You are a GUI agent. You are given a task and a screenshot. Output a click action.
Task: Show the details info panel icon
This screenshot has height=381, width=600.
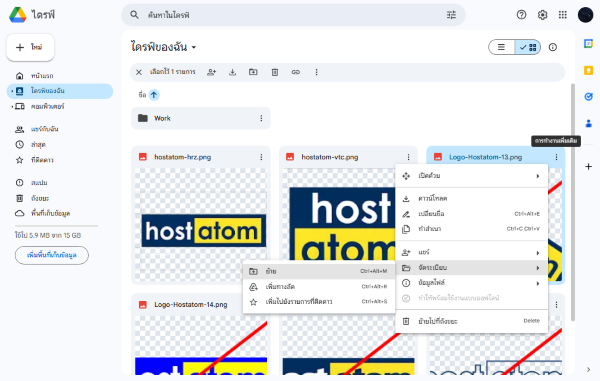point(553,47)
